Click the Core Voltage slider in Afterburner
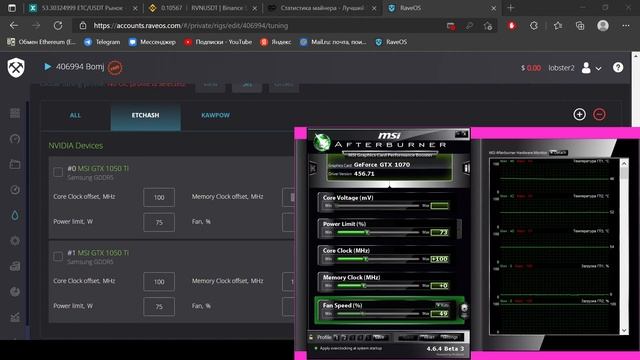 377,205
